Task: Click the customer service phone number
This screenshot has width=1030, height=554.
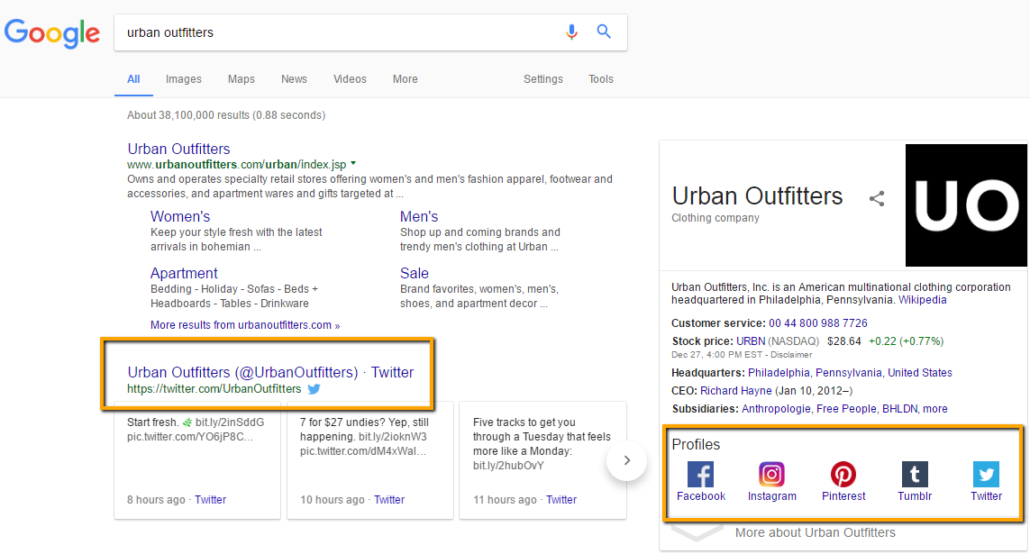Action: (x=818, y=323)
